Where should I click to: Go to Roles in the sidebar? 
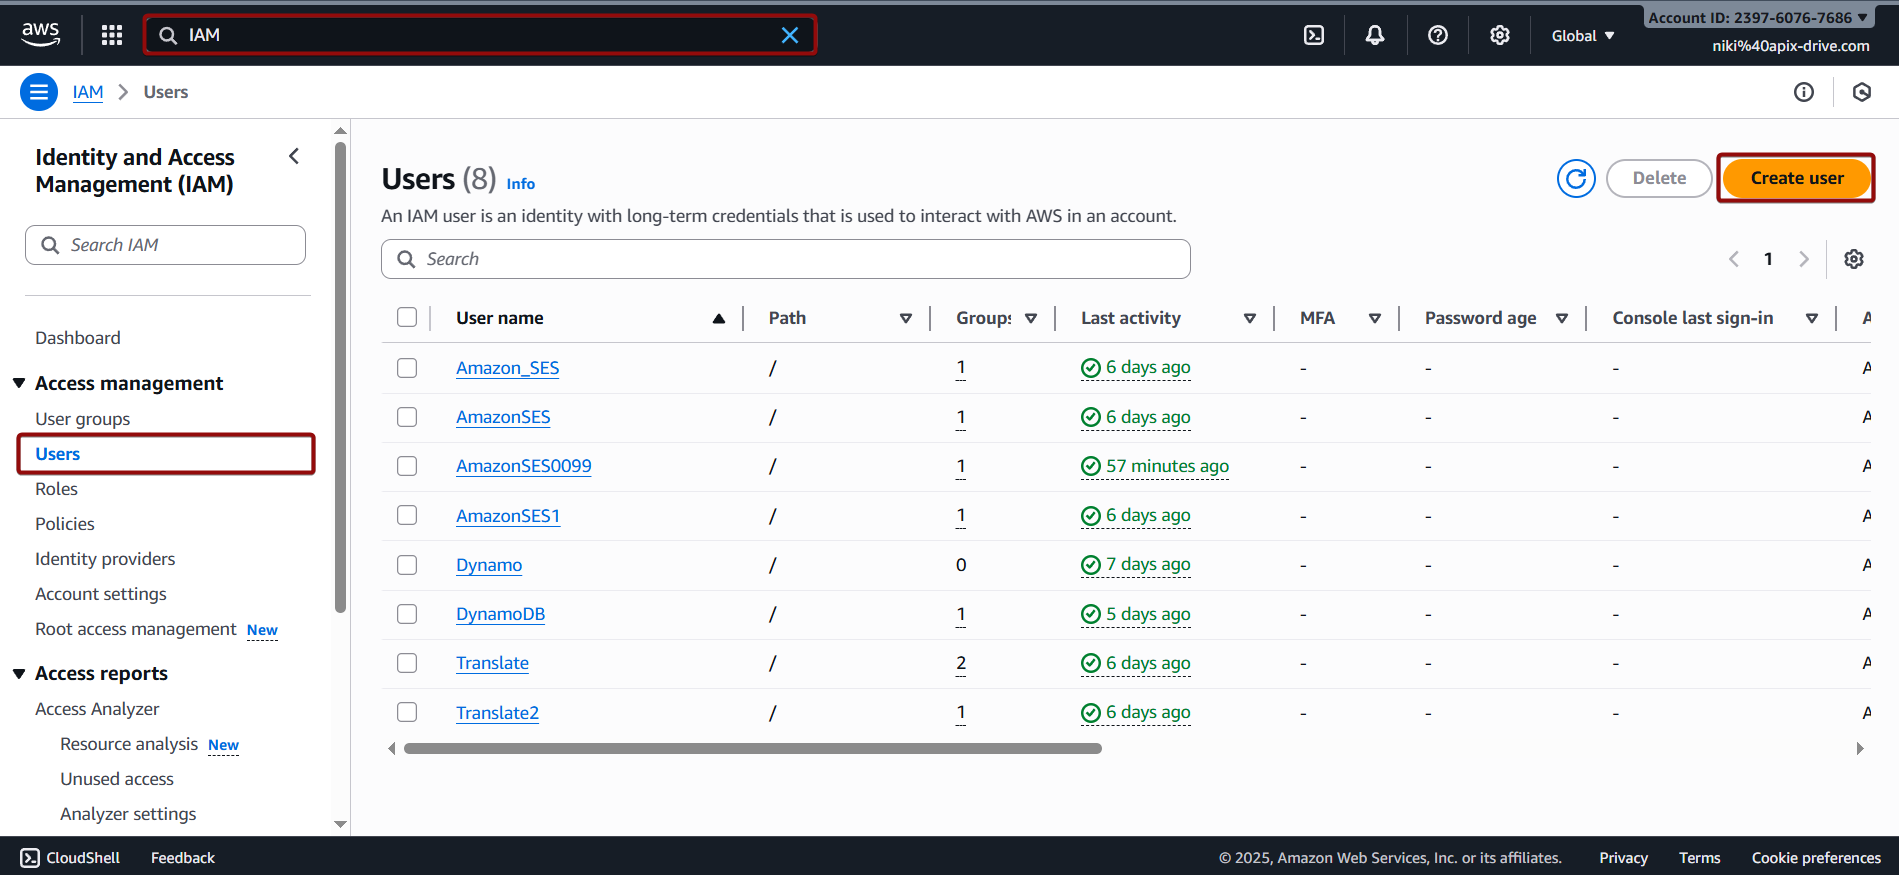coord(56,489)
